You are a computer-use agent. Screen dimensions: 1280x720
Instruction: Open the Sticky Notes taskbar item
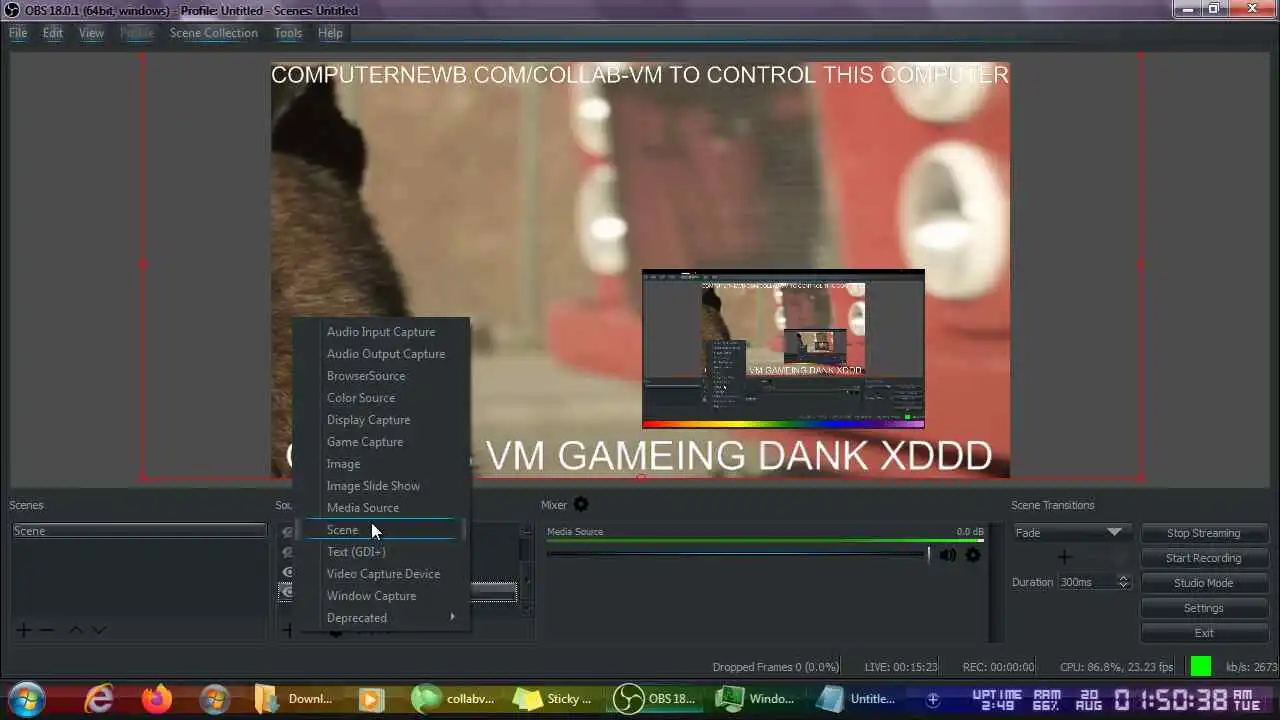click(552, 699)
